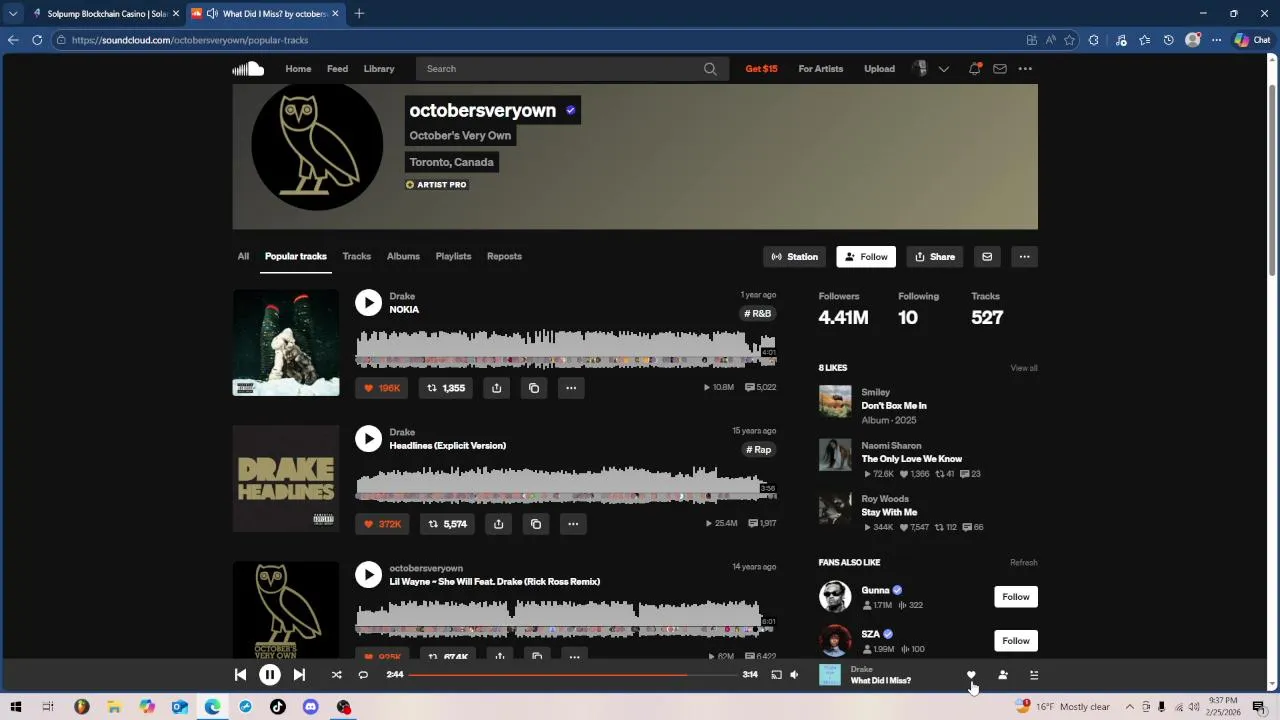The image size is (1280, 720).
Task: Open the cast to device icon
Action: tap(776, 675)
